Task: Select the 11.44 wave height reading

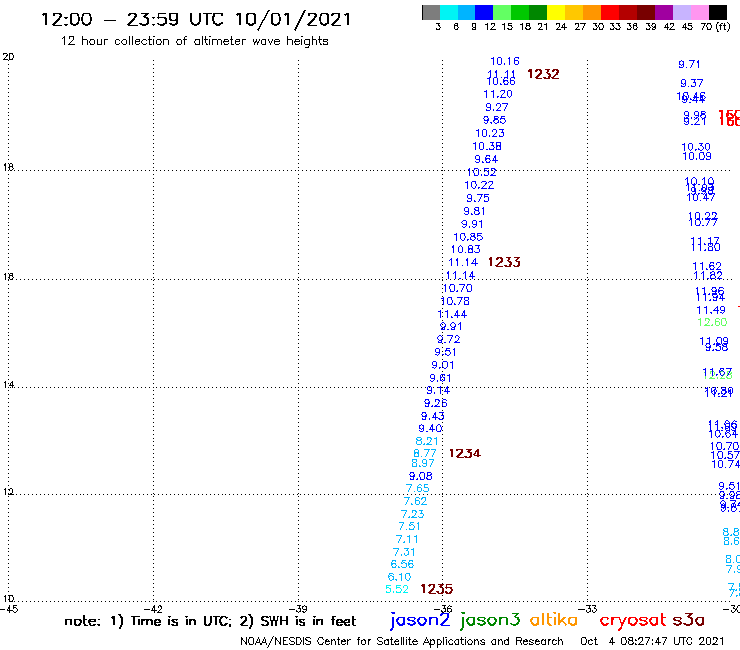Action: 453,314
